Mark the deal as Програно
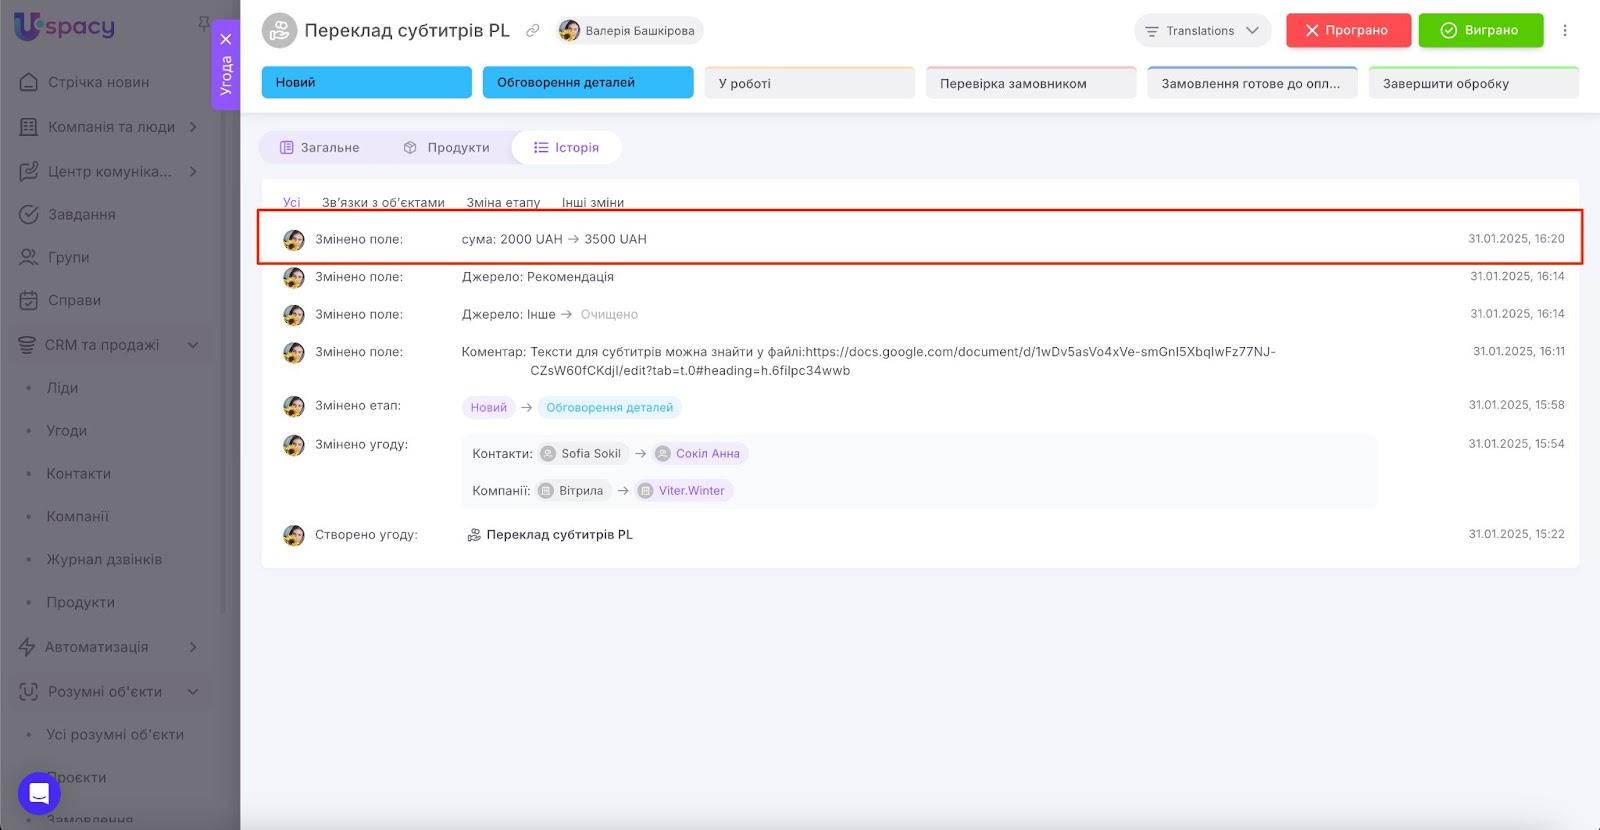1600x830 pixels. [x=1347, y=31]
